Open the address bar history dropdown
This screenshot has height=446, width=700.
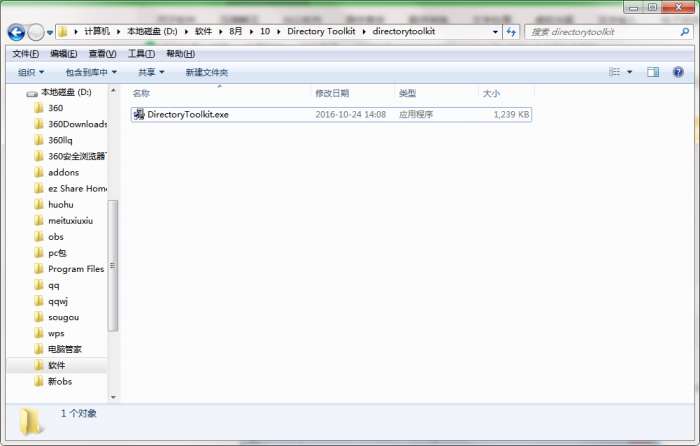point(495,32)
